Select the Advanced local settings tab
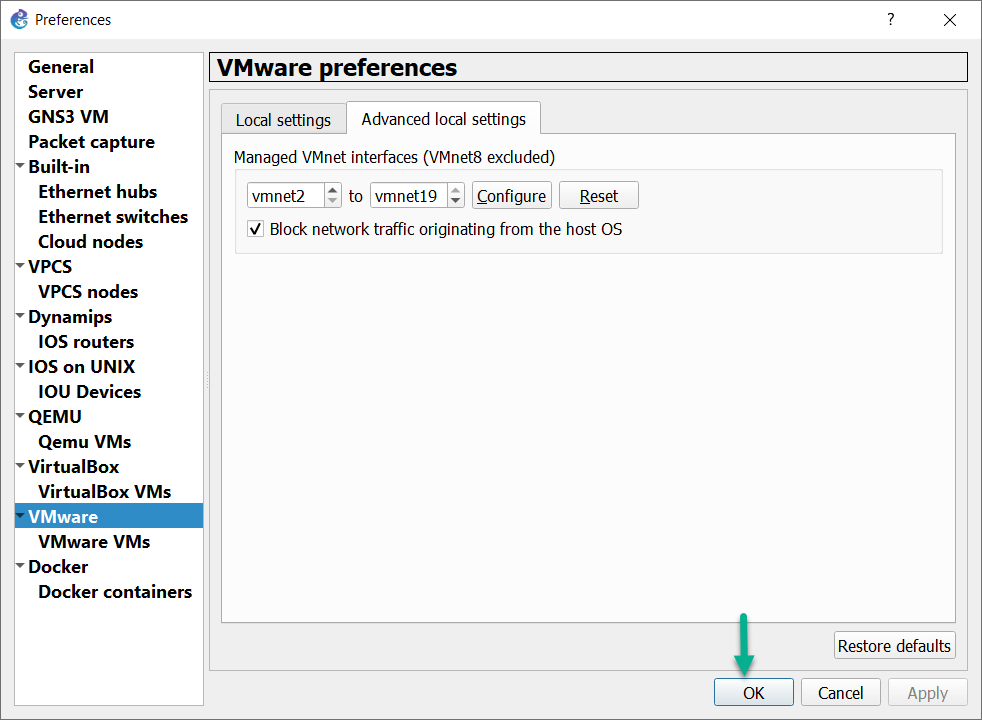The image size is (982, 720). 443,118
